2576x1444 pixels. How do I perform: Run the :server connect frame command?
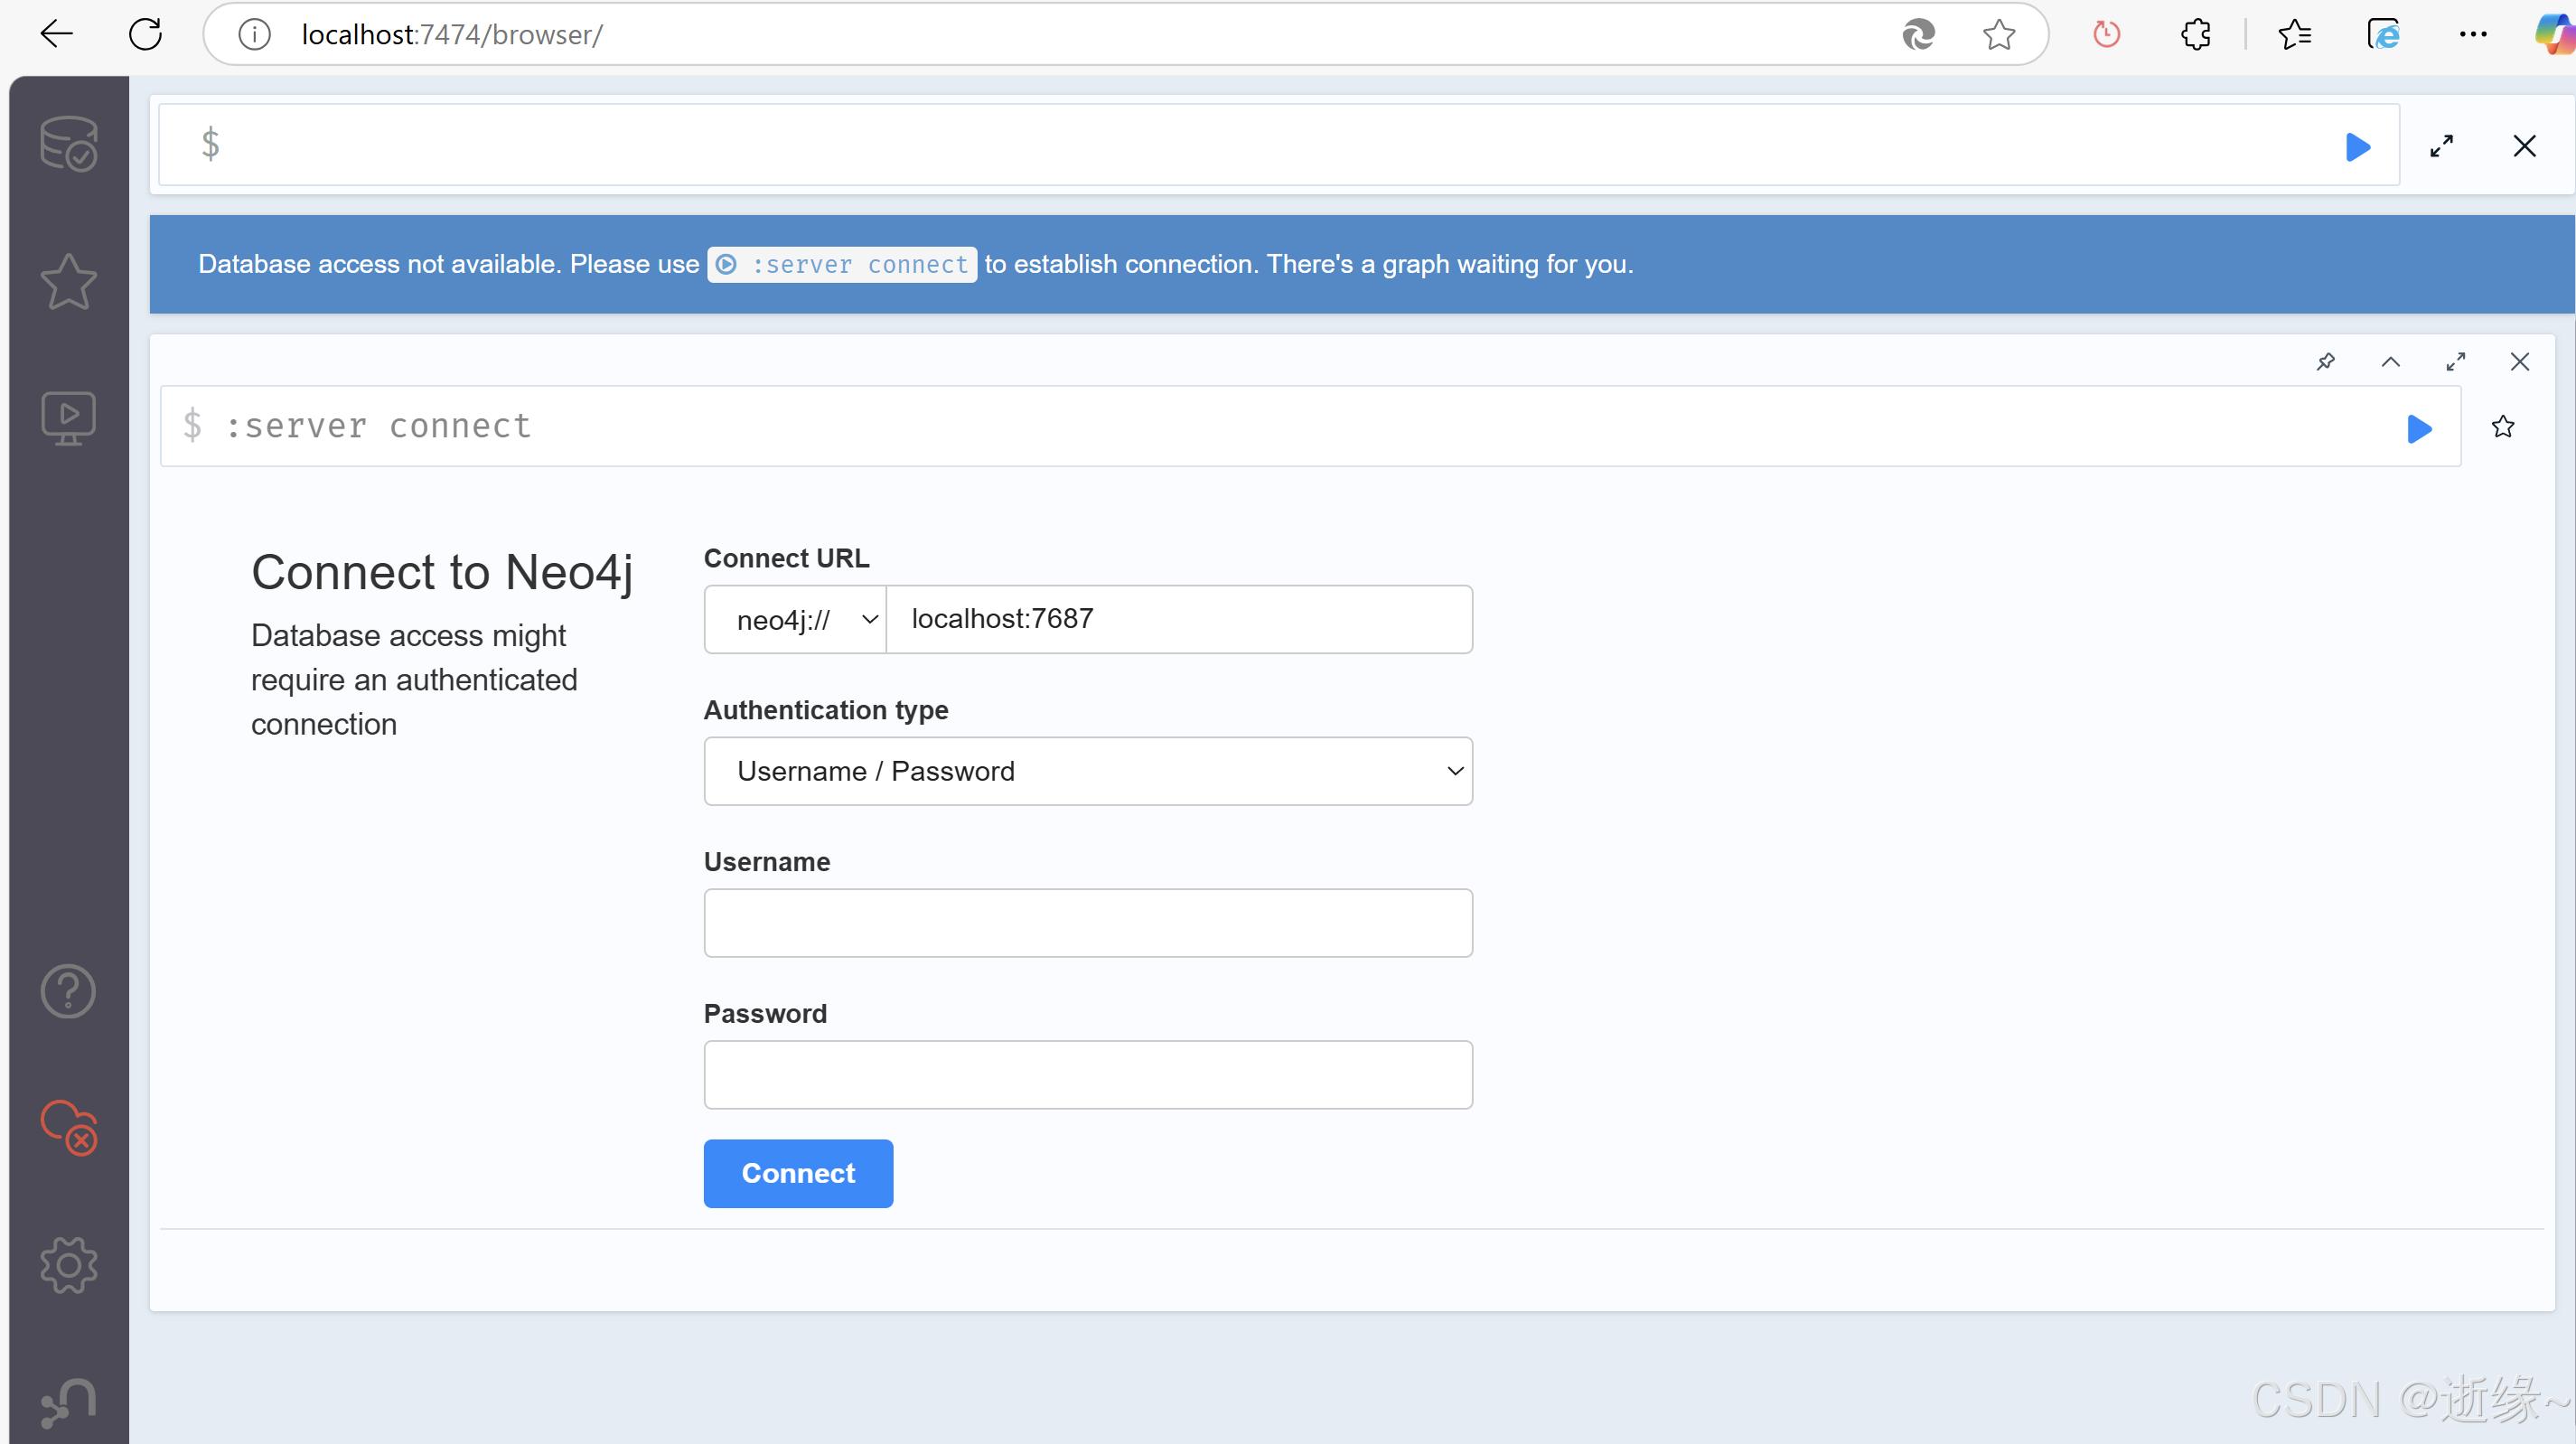(x=2419, y=429)
